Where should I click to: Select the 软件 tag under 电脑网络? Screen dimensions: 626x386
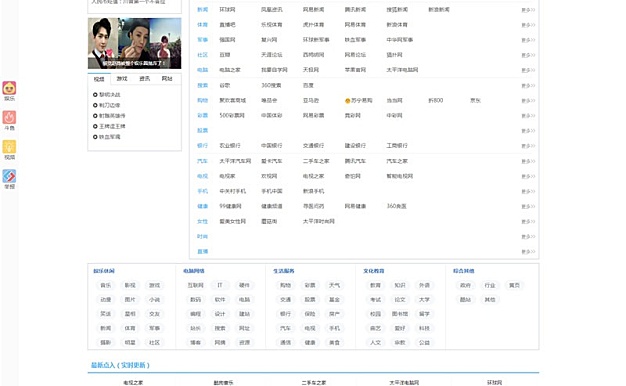220,300
